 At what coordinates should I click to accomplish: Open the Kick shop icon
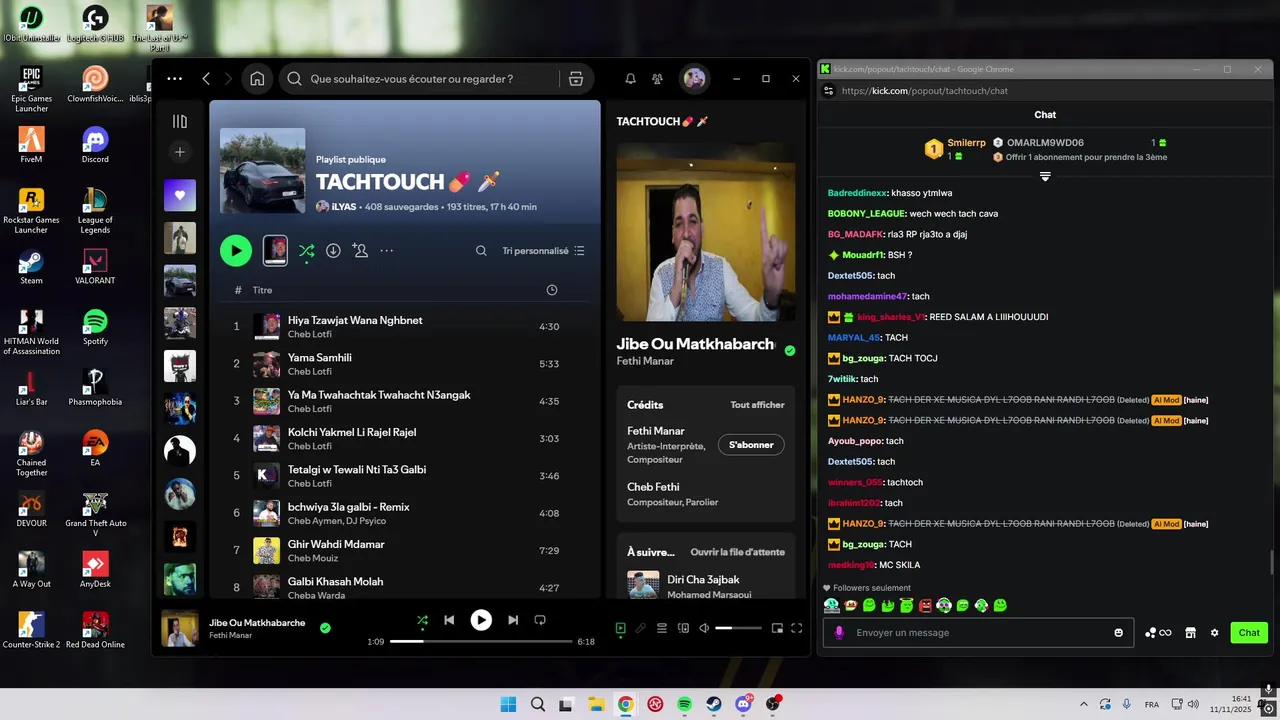[1190, 632]
